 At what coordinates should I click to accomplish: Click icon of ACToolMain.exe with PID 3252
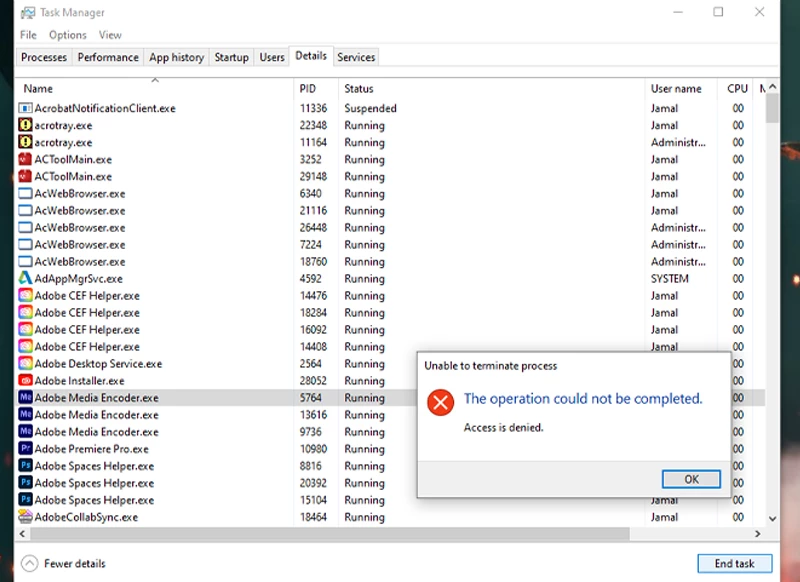coord(25,159)
